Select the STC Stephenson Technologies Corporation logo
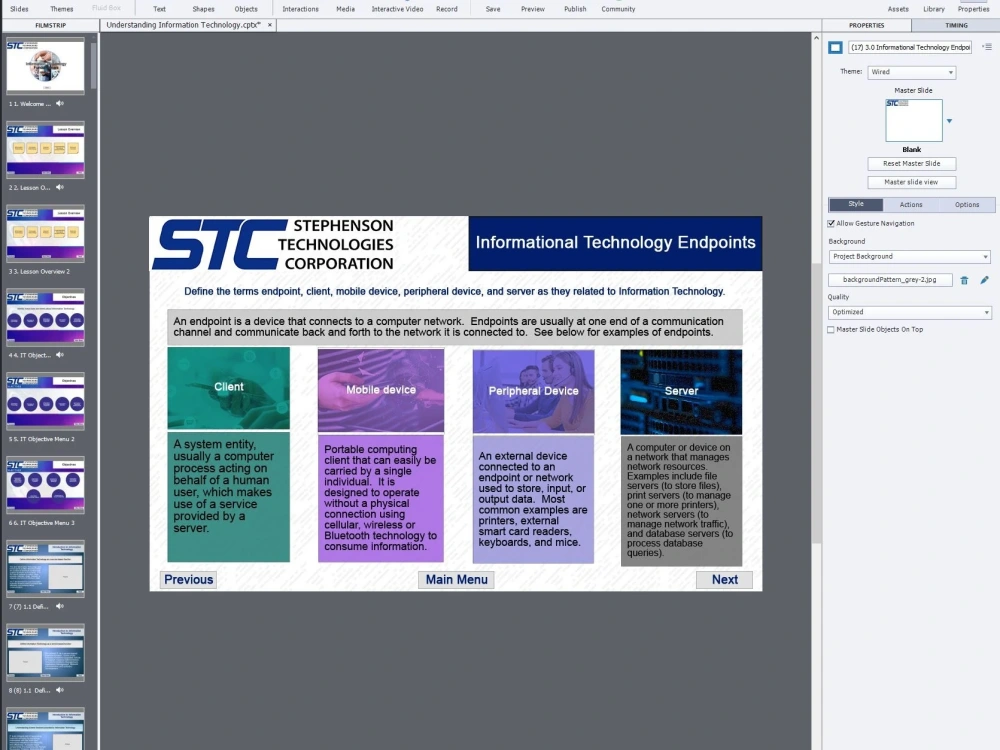Screen dimensions: 1000x750 (x=274, y=244)
